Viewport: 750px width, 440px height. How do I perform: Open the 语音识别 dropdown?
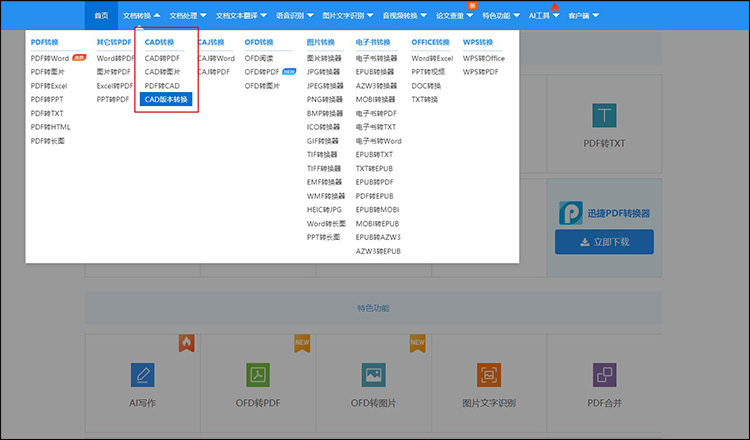point(295,15)
